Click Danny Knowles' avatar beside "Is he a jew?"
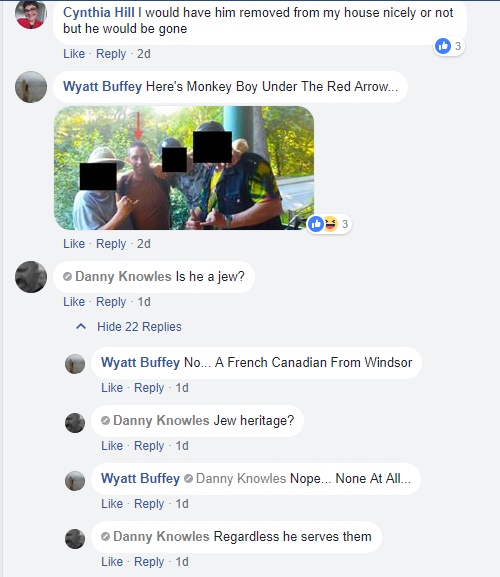The image size is (500, 577). coord(31,277)
